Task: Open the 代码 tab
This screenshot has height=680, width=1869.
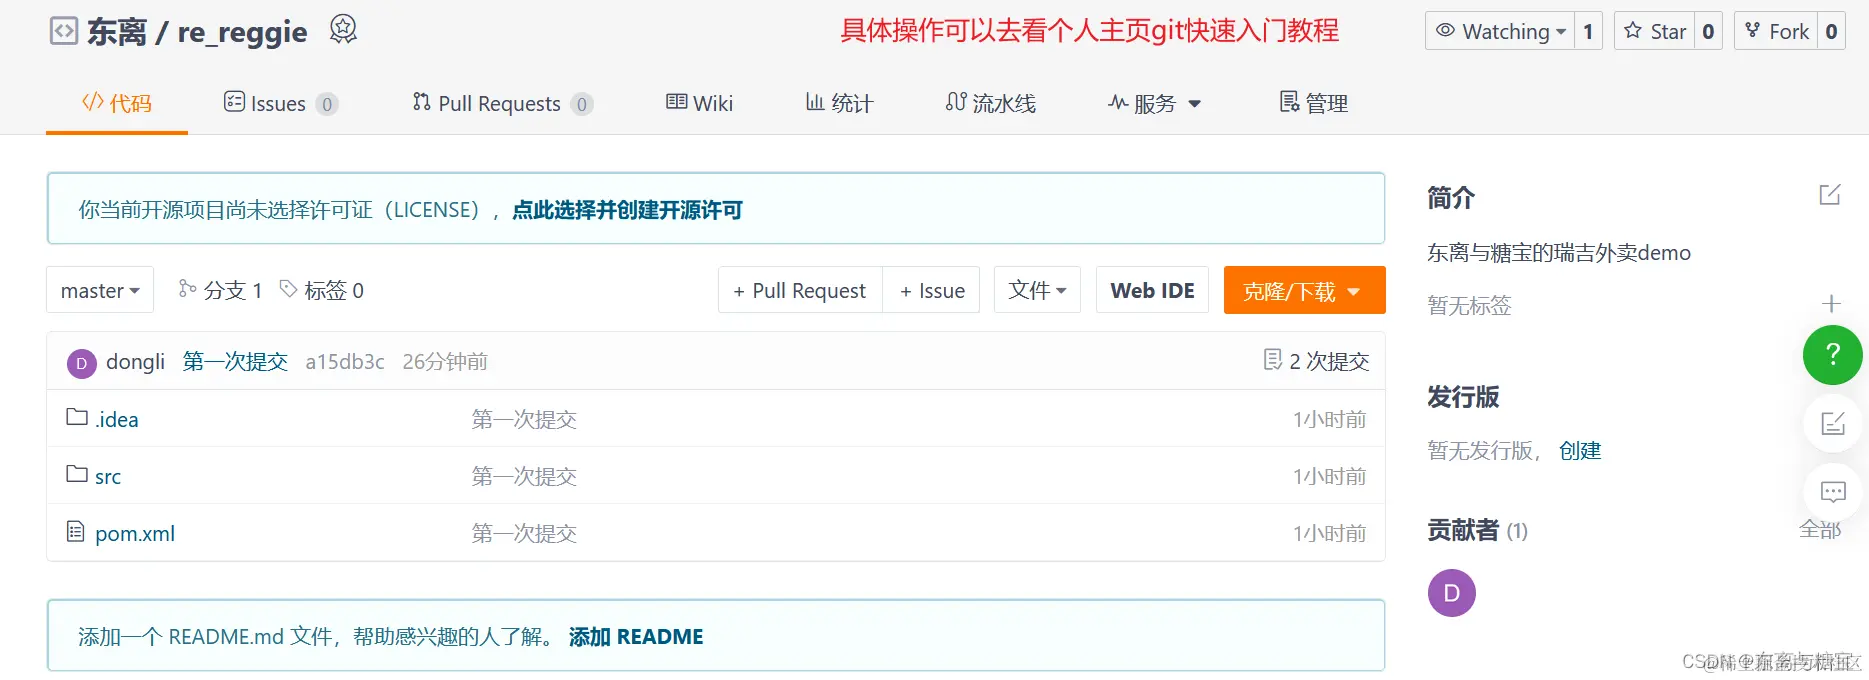Action: pos(117,103)
